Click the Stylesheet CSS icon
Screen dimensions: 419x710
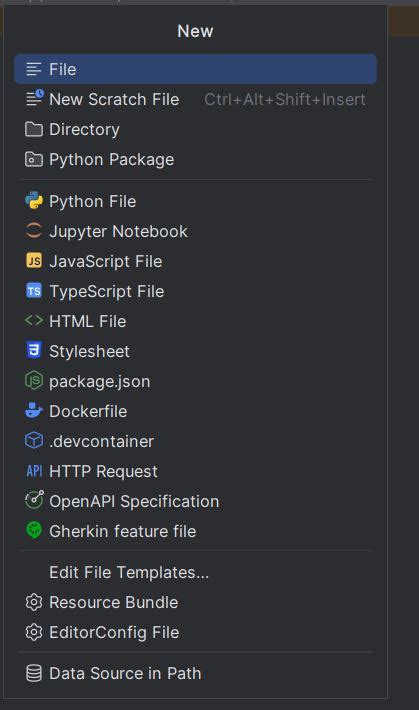pos(34,350)
